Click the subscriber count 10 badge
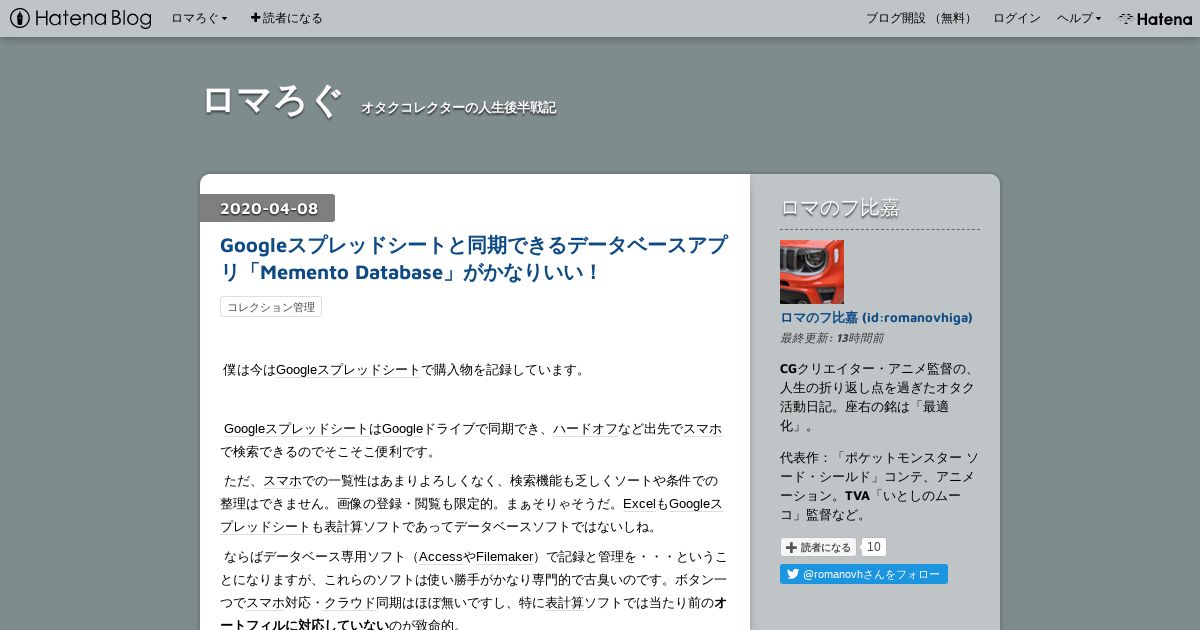The width and height of the screenshot is (1200, 630). pos(874,547)
